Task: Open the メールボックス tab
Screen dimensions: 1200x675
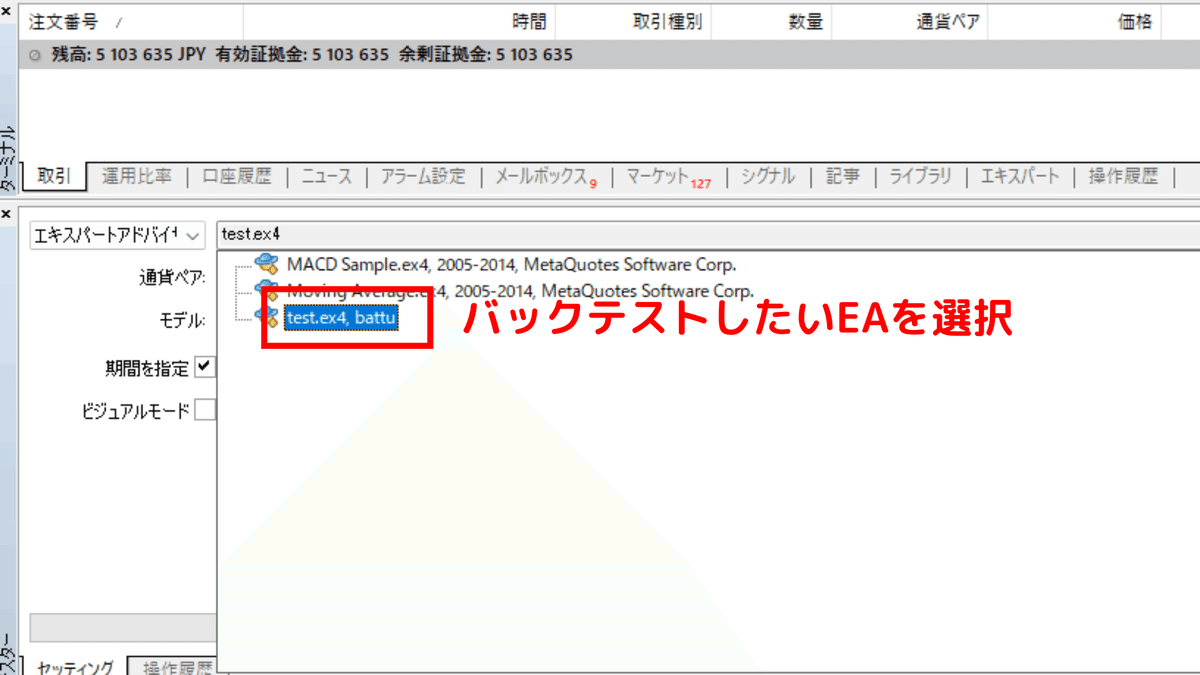Action: point(546,177)
